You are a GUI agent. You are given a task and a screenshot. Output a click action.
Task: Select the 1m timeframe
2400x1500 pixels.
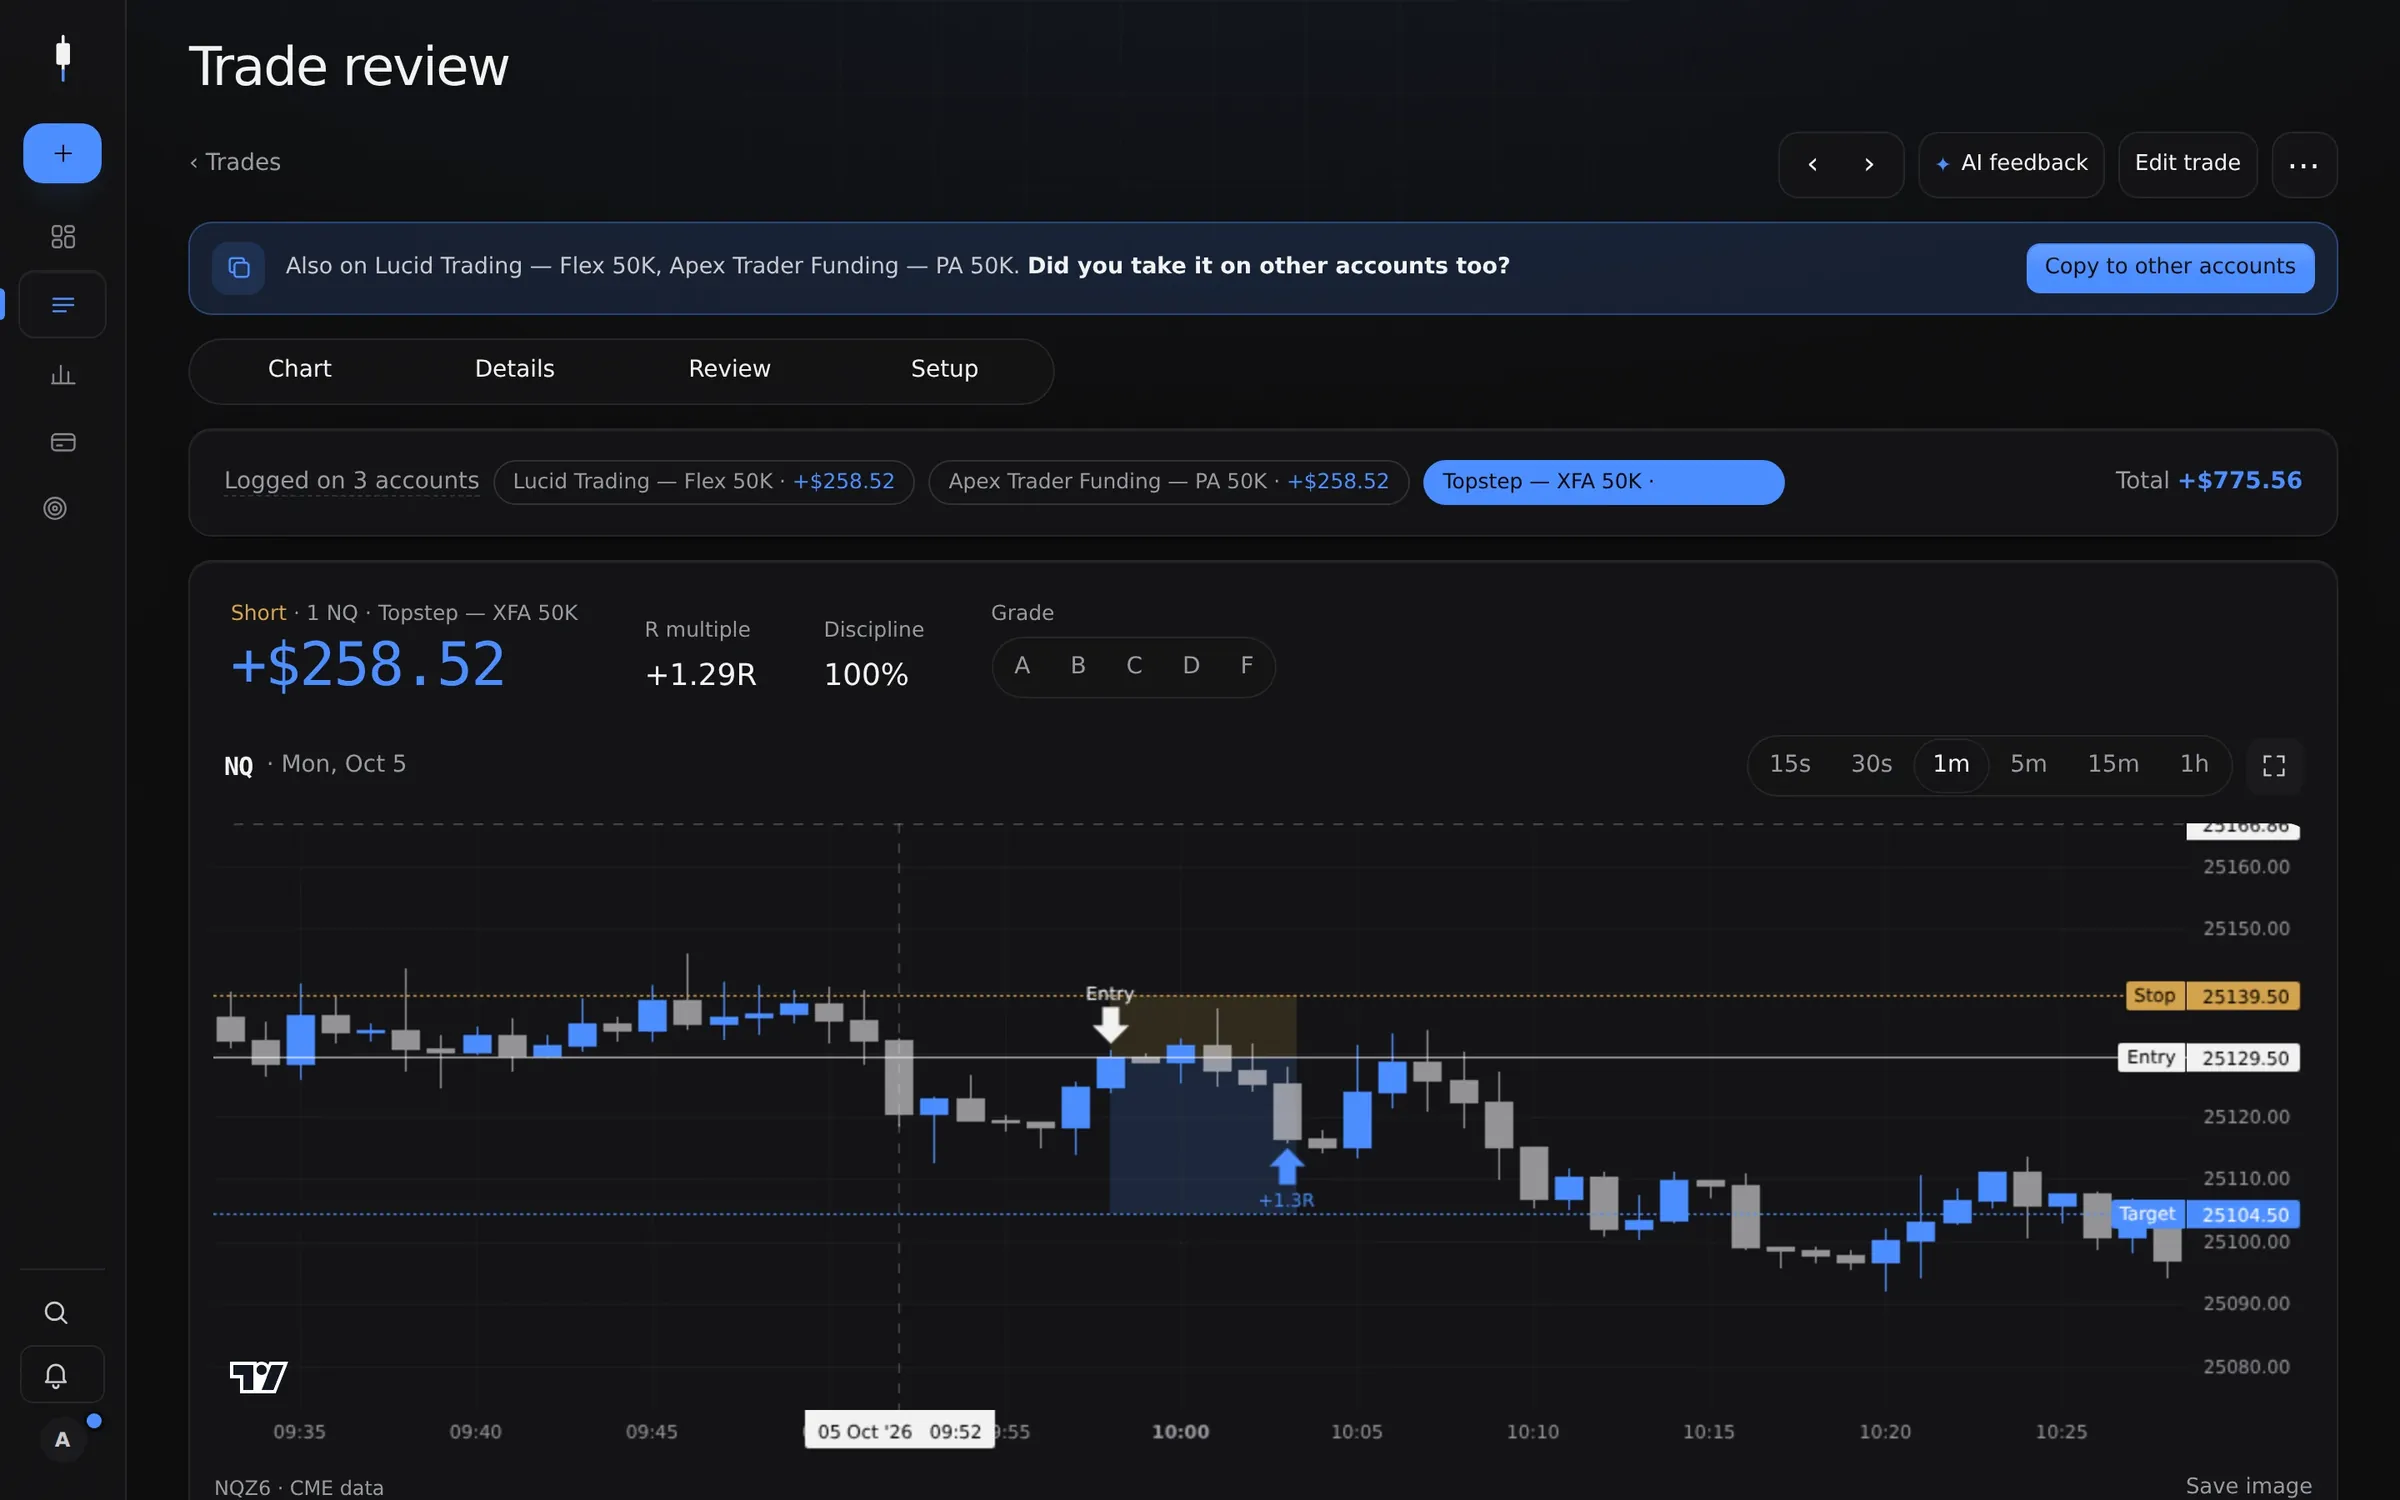1951,765
